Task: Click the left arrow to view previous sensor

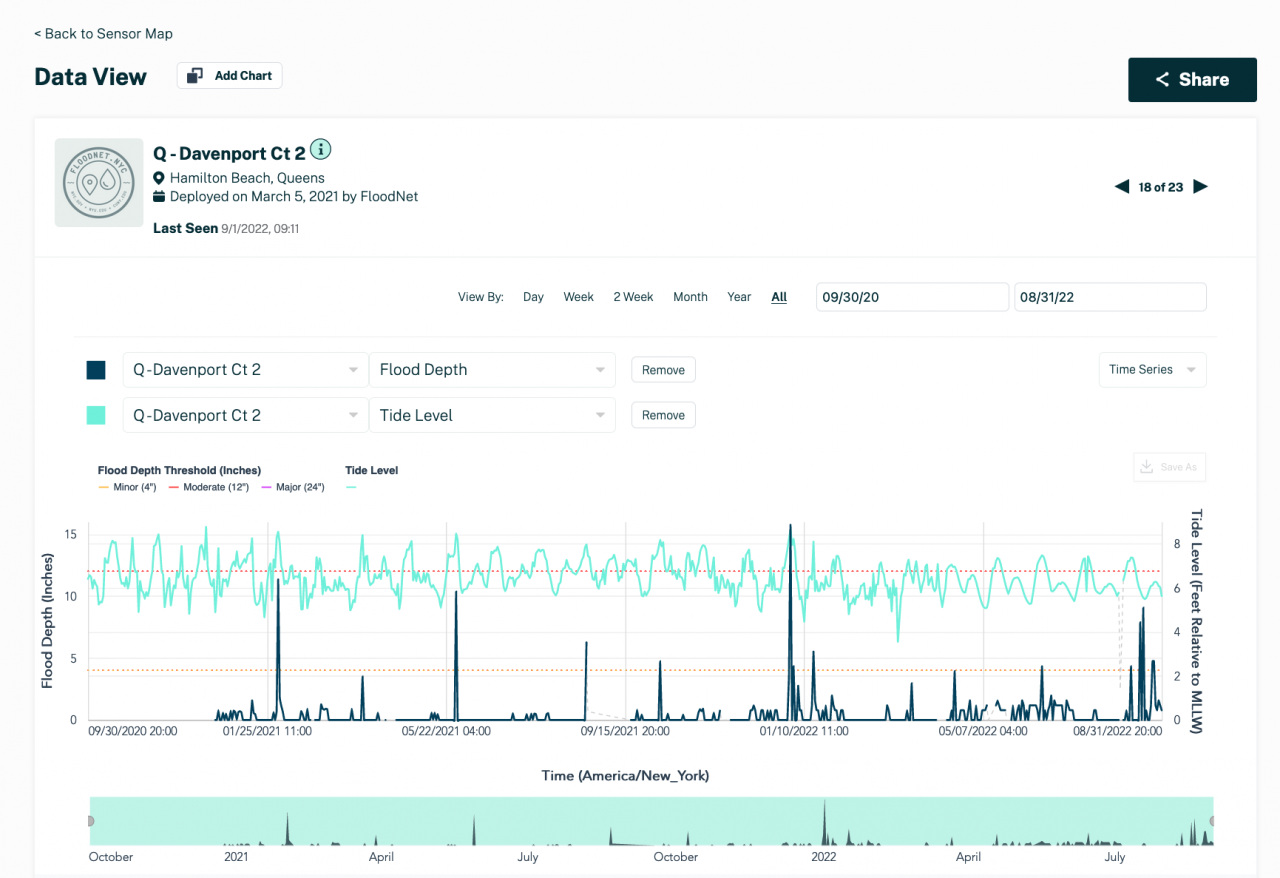Action: click(x=1121, y=186)
